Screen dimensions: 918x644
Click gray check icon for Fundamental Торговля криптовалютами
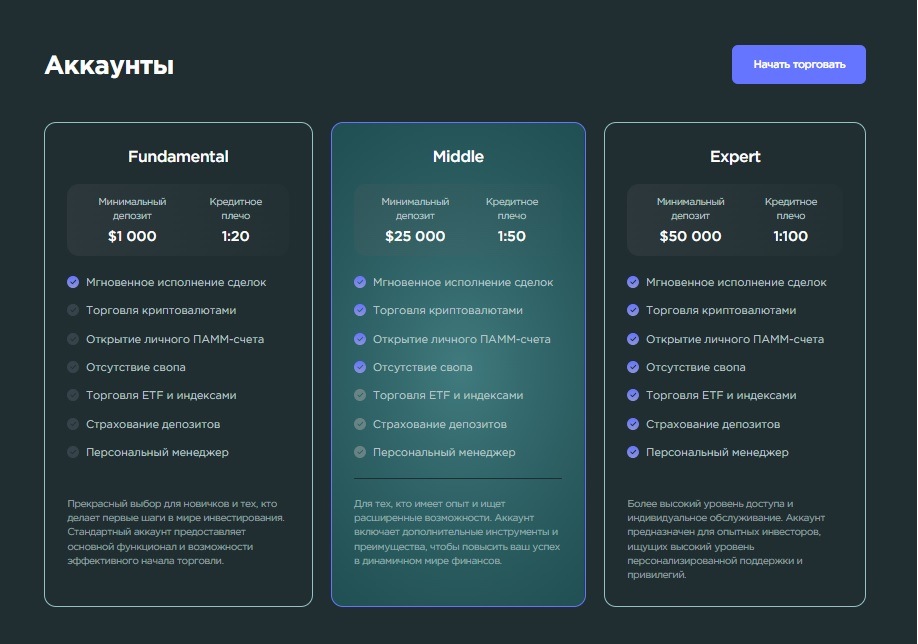[73, 310]
